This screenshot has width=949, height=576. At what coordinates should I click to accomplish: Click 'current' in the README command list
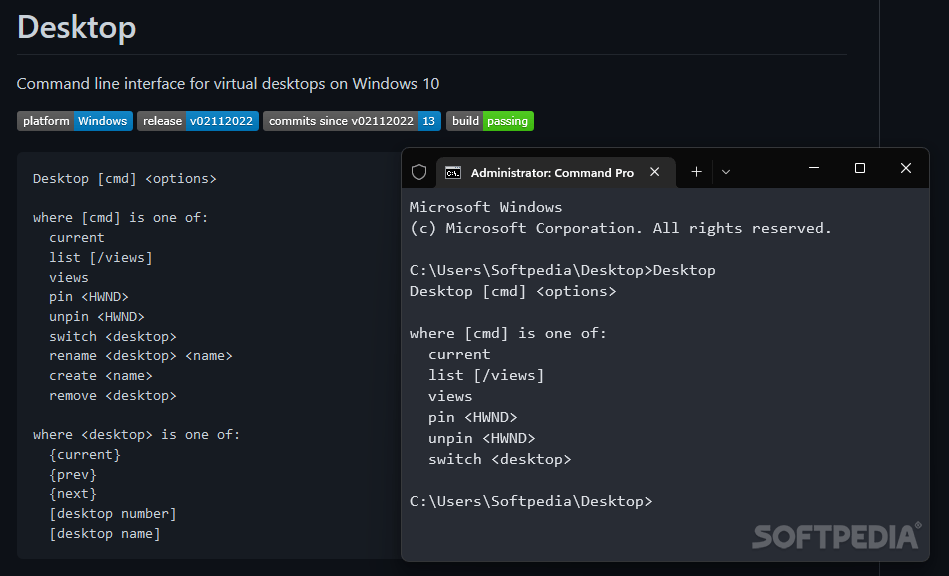(x=77, y=238)
